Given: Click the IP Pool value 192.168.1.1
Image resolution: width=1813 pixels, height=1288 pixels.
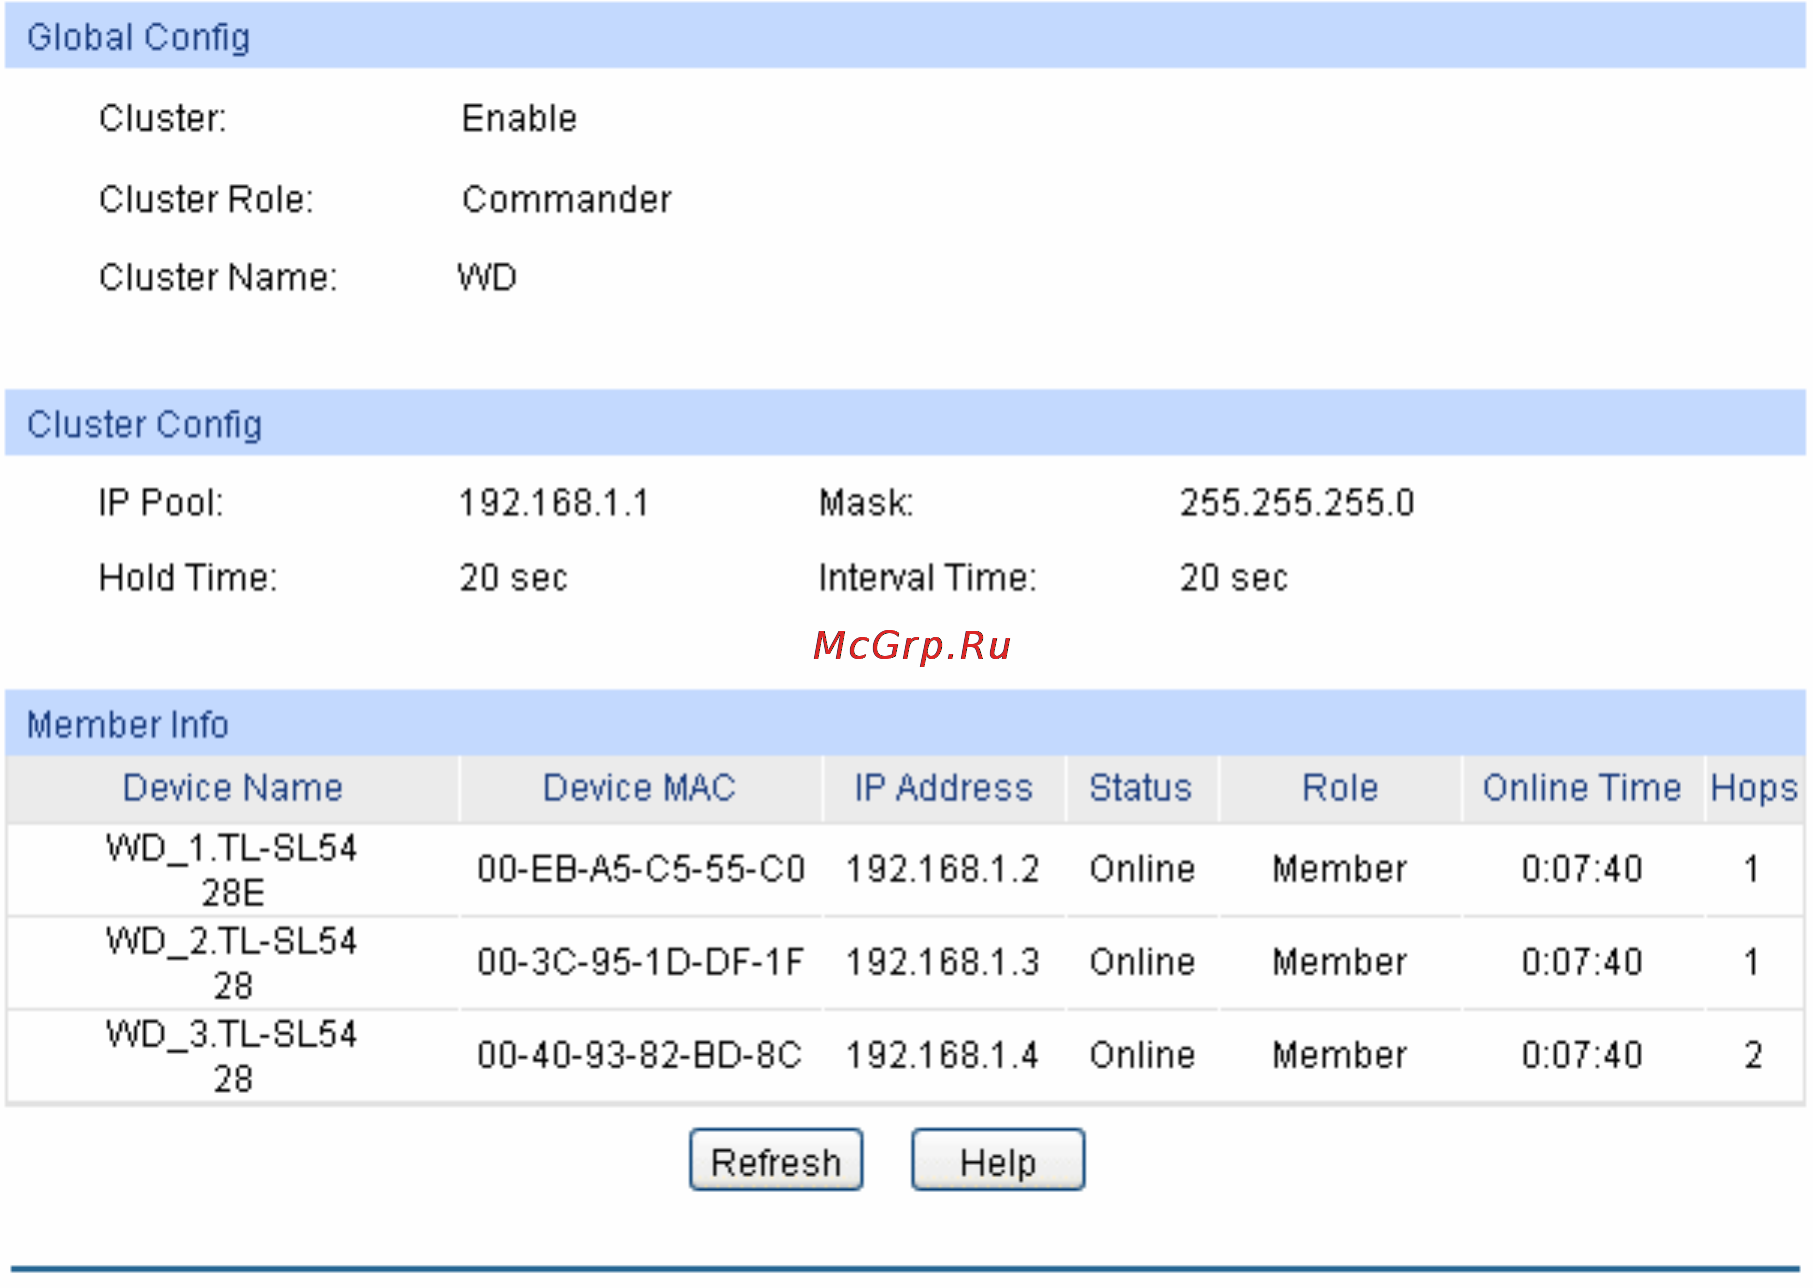Looking at the screenshot, I should tap(554, 503).
